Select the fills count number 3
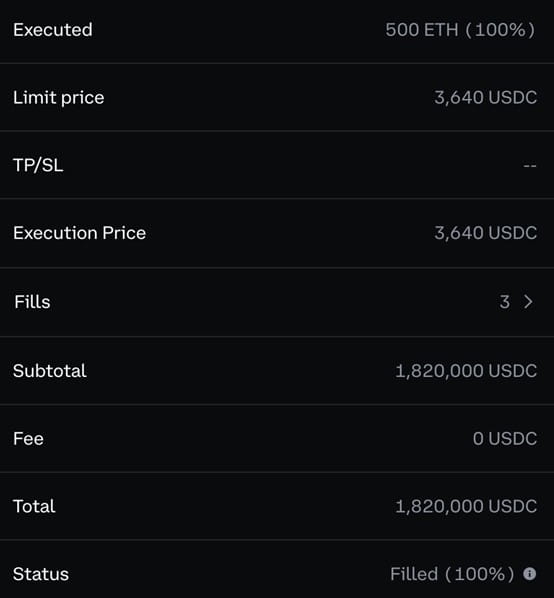The height and width of the screenshot is (598, 554). [x=505, y=302]
